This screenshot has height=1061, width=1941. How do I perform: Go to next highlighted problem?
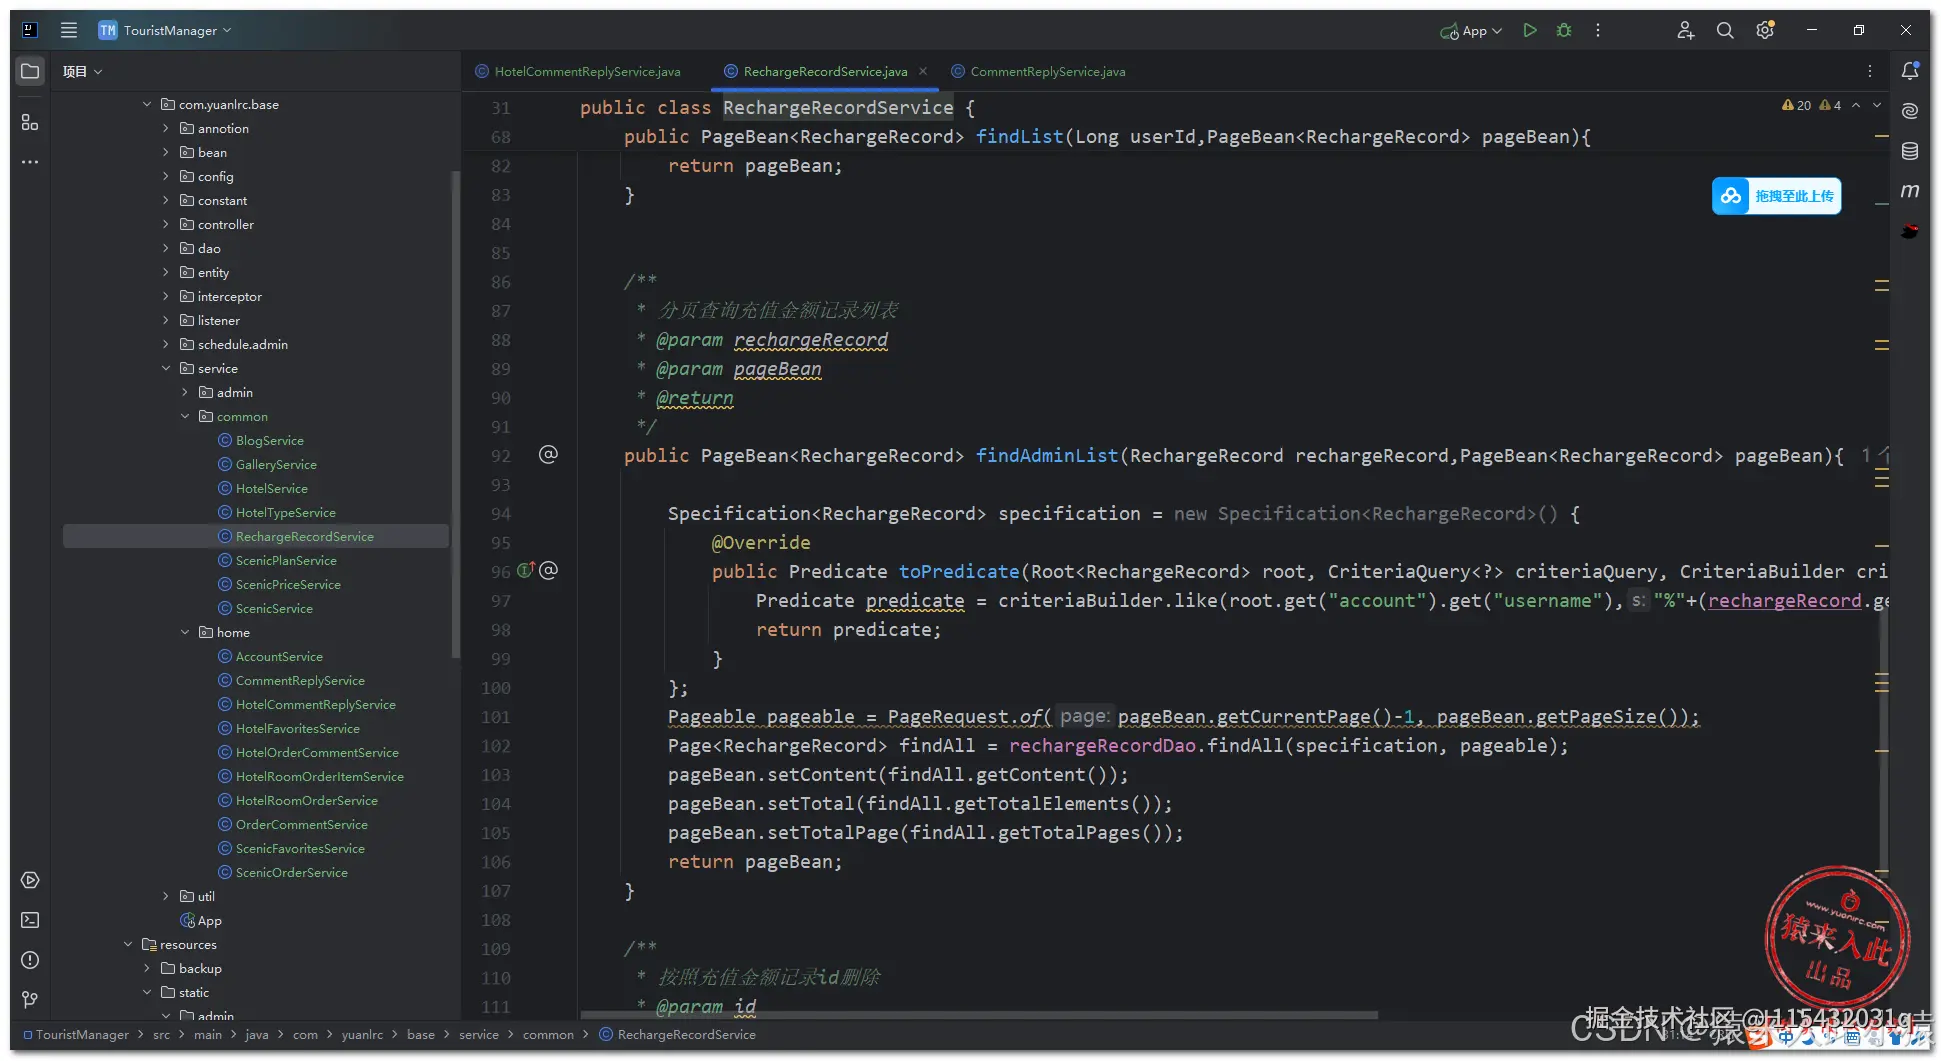click(1877, 105)
